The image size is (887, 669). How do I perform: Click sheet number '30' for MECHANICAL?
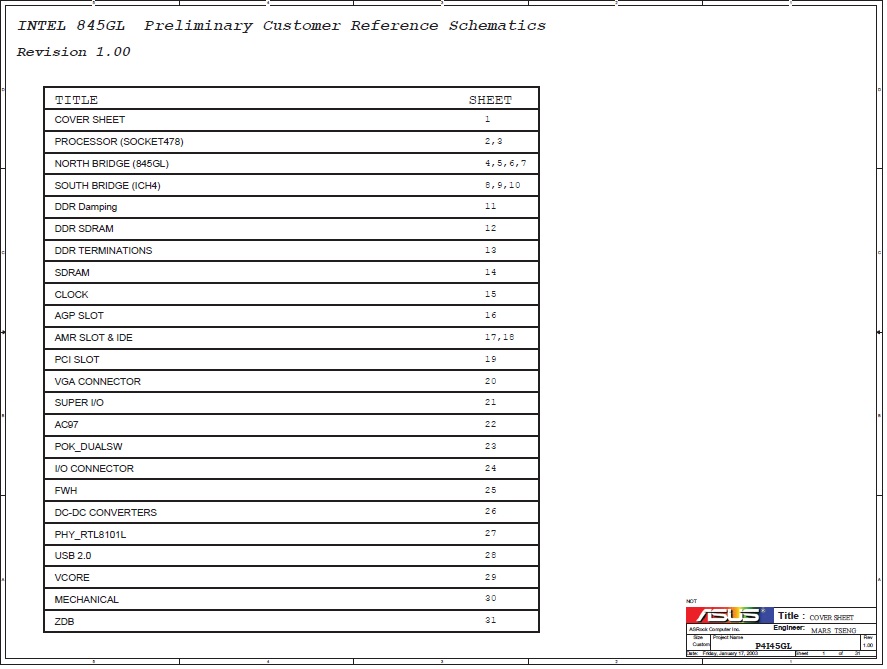490,598
